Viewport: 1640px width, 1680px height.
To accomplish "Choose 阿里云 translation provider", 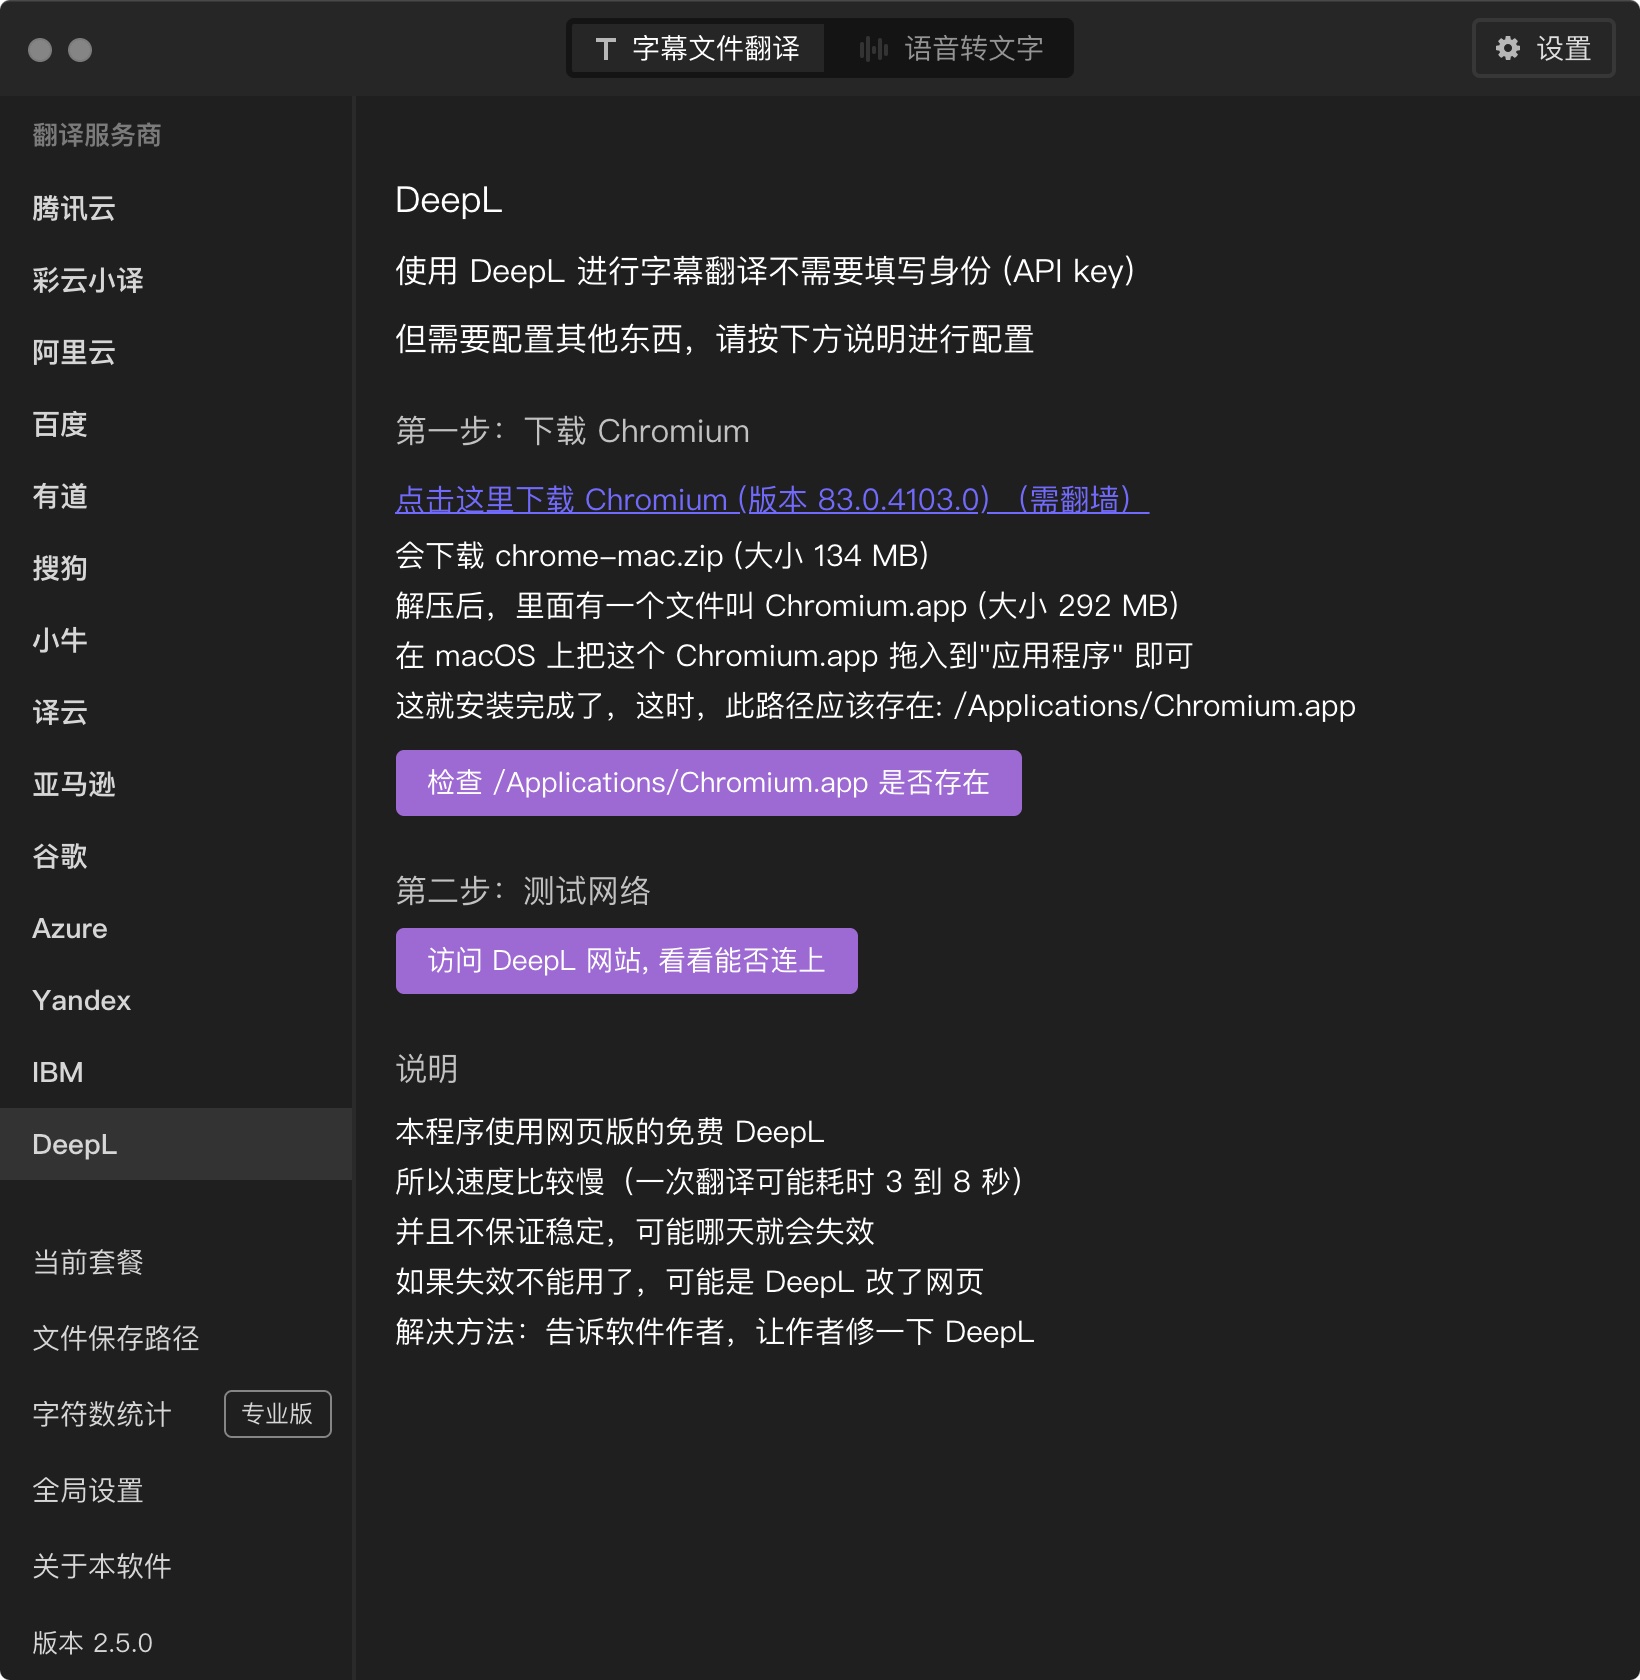I will 74,352.
